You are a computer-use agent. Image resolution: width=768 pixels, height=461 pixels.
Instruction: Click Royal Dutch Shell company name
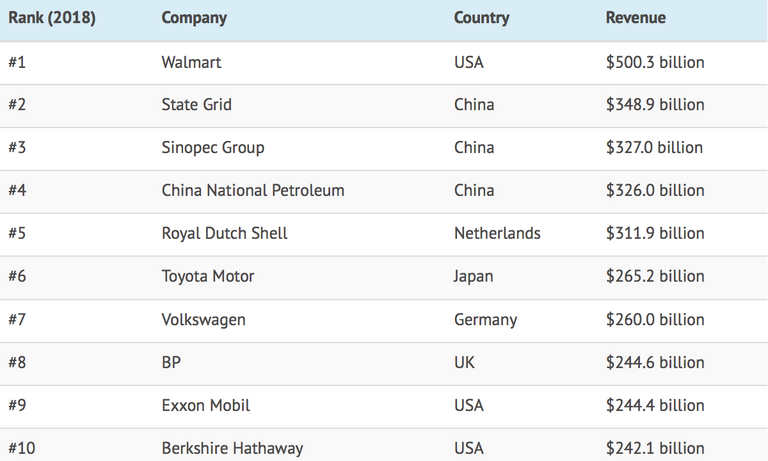(x=224, y=234)
